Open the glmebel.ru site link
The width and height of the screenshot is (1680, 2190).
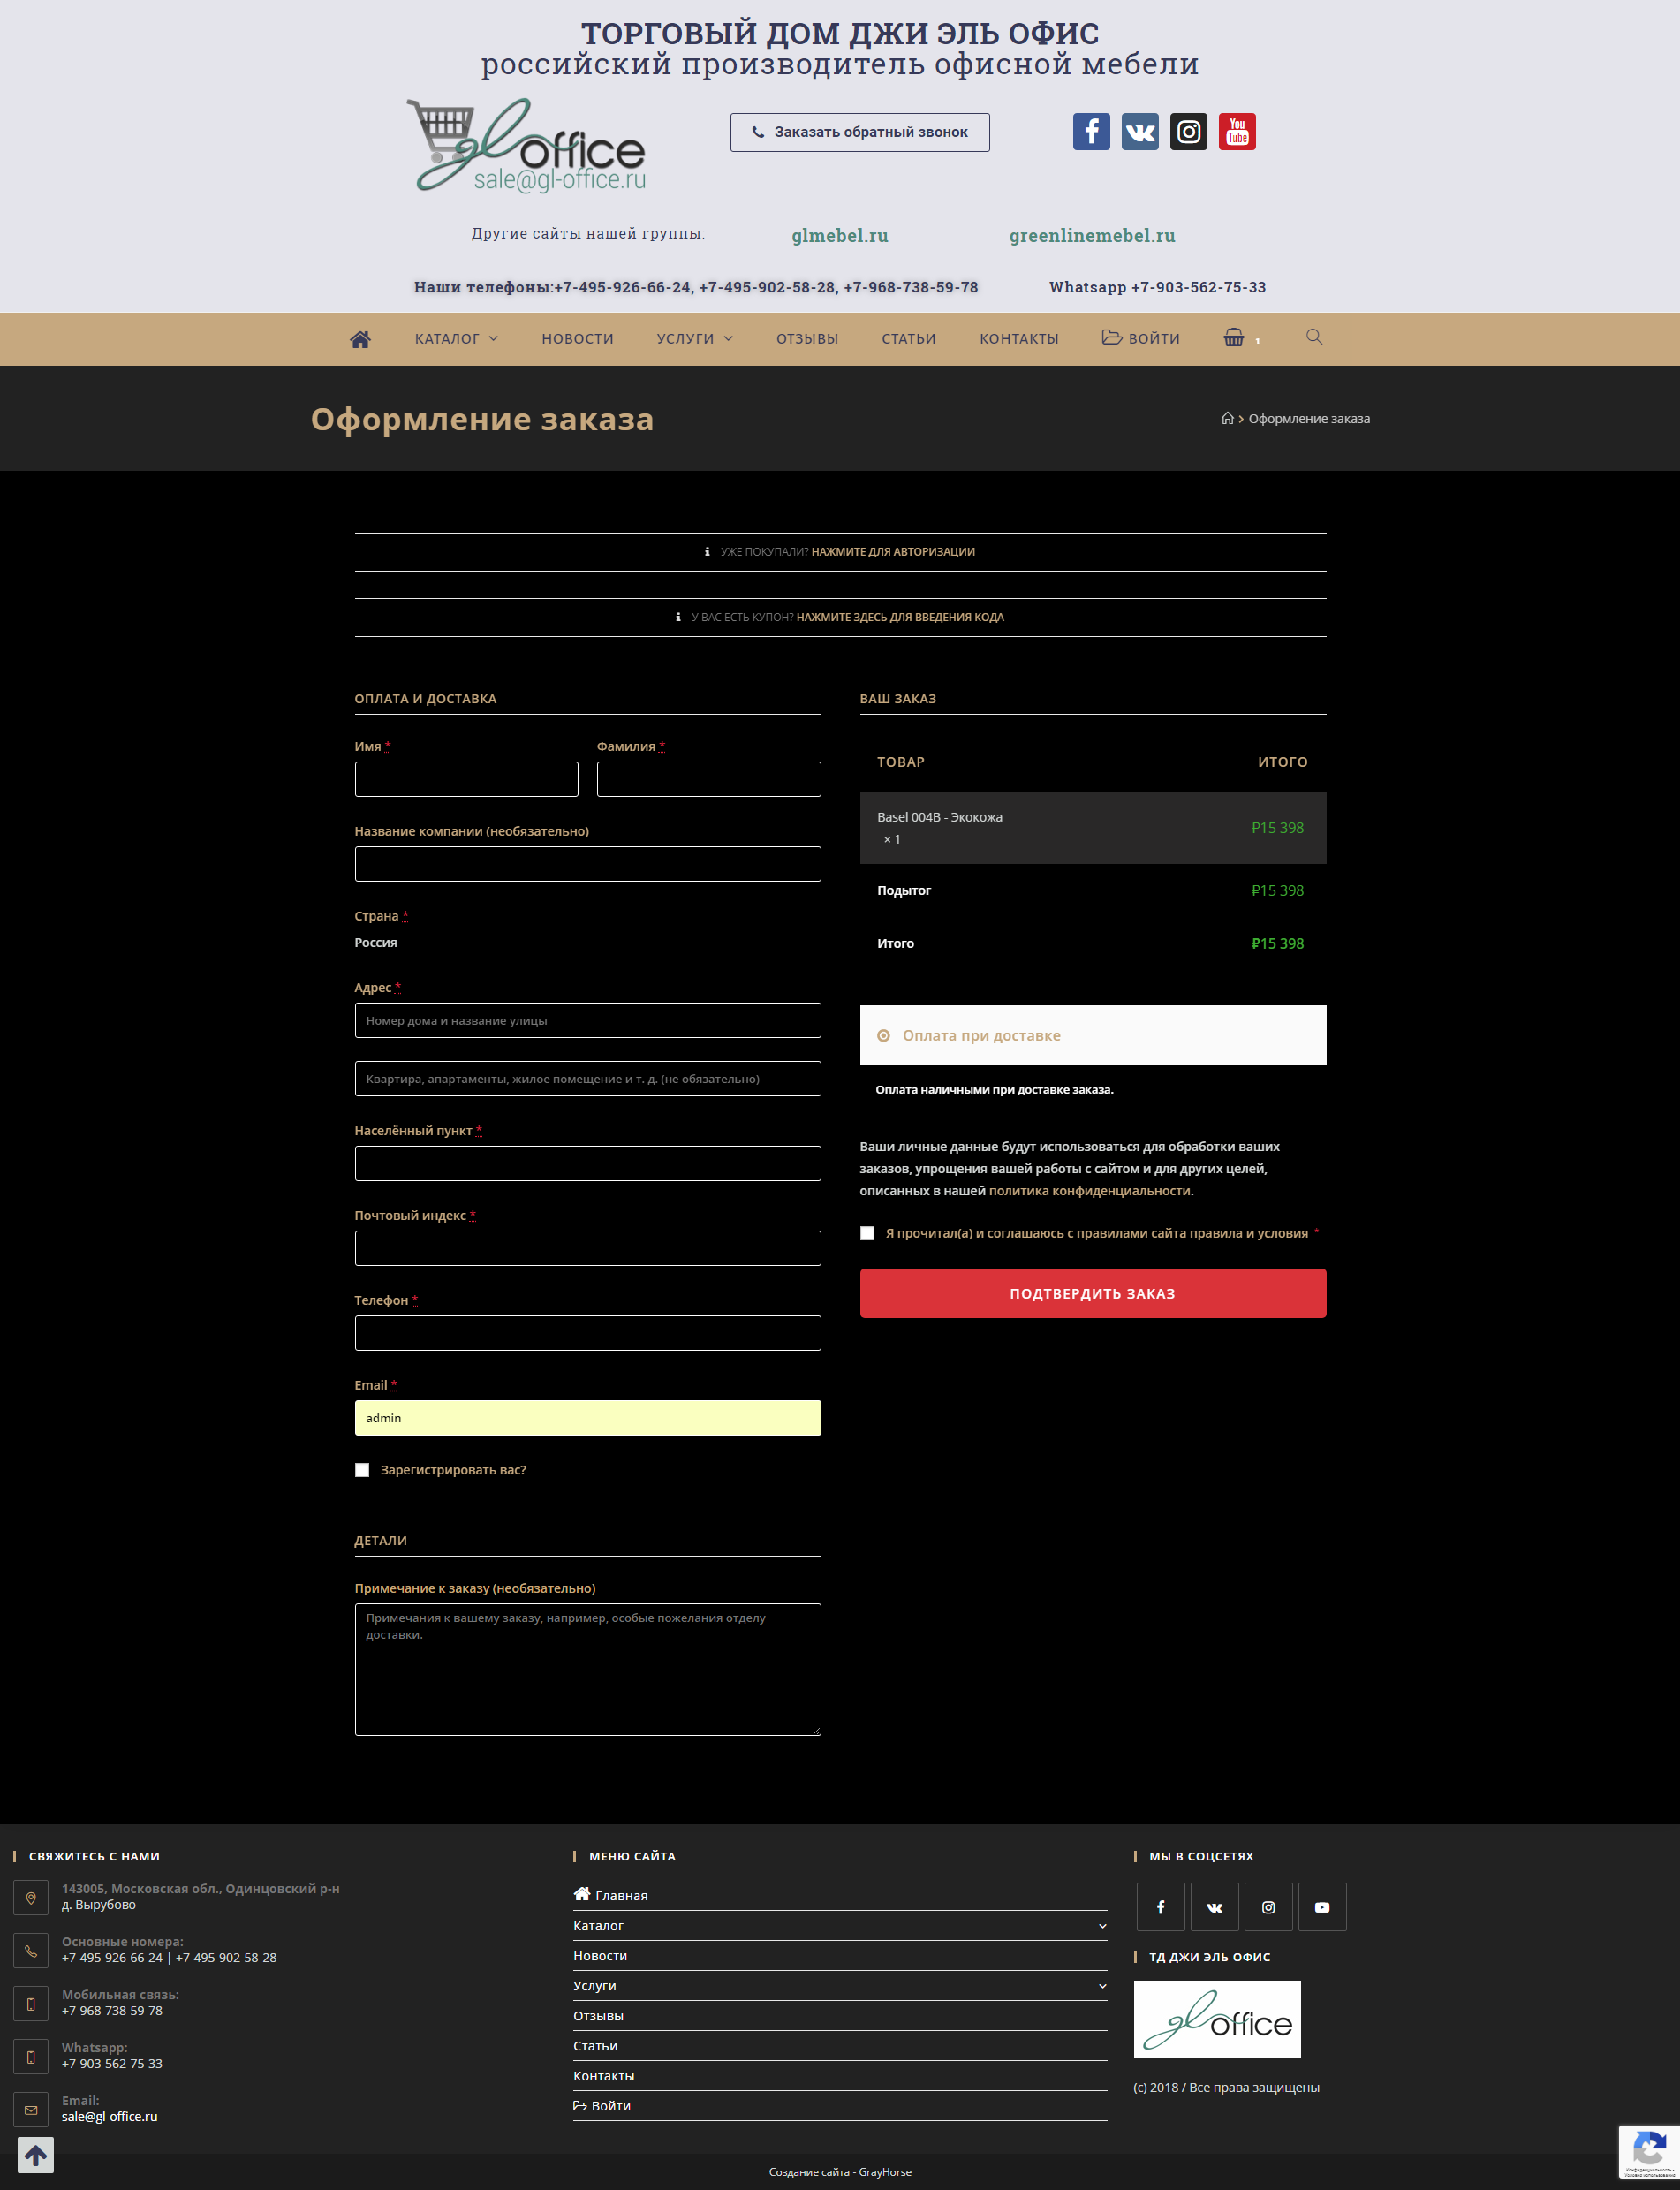tap(840, 236)
